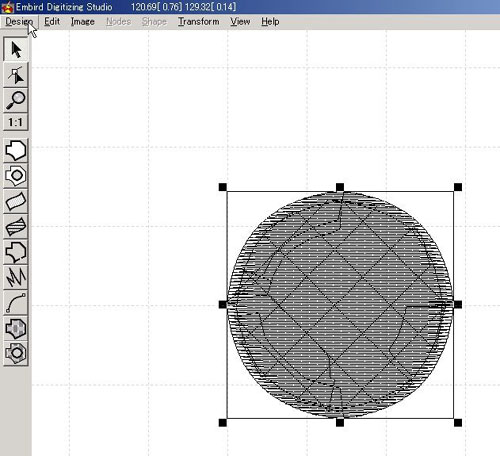Open the View menu

(240, 22)
